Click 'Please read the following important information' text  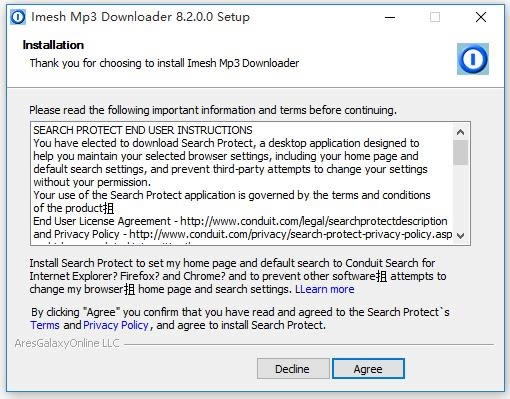coord(213,110)
